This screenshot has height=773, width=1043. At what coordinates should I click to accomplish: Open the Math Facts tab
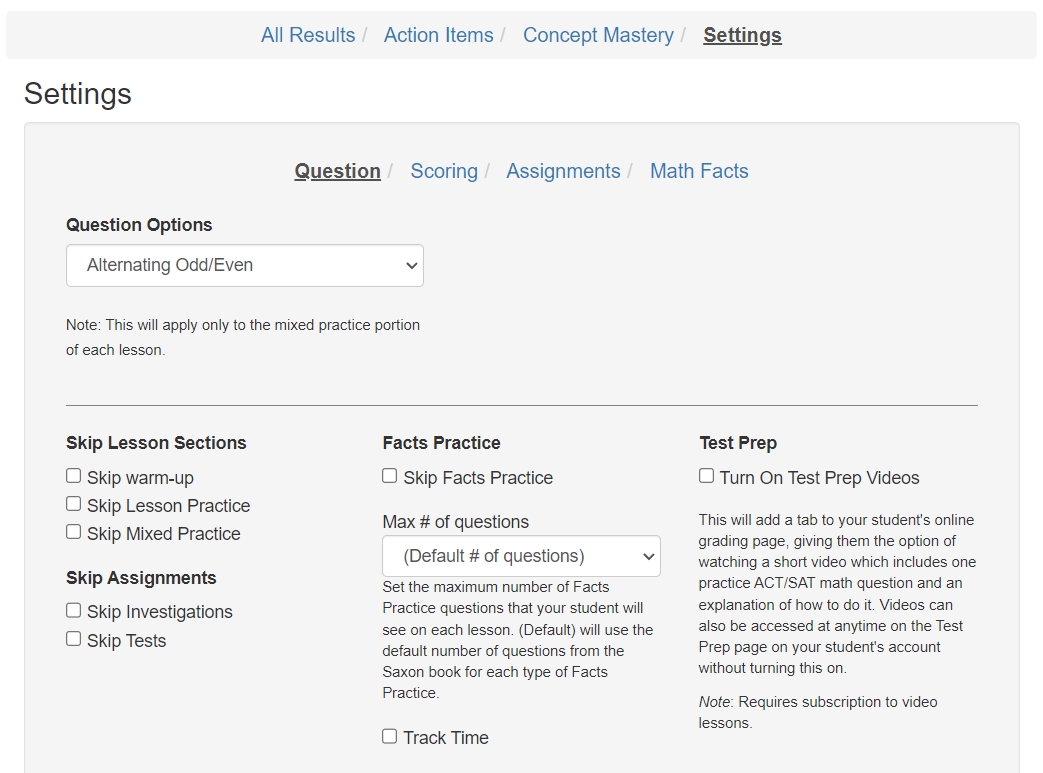(699, 171)
